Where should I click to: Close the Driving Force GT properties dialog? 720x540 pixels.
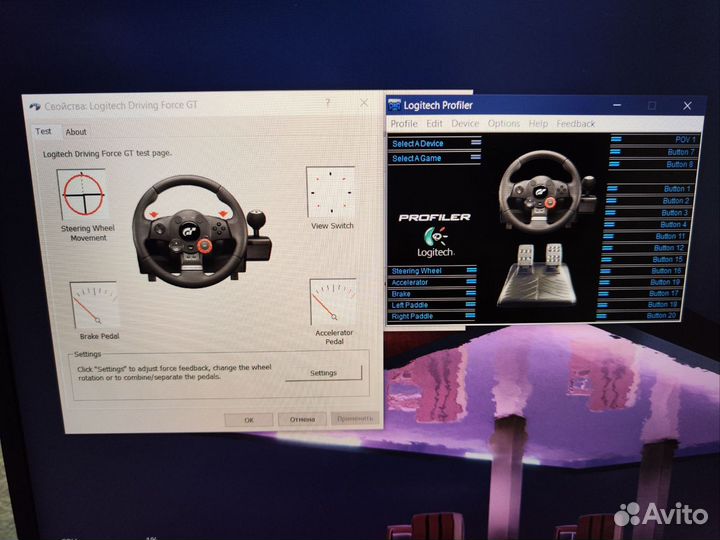click(x=364, y=102)
